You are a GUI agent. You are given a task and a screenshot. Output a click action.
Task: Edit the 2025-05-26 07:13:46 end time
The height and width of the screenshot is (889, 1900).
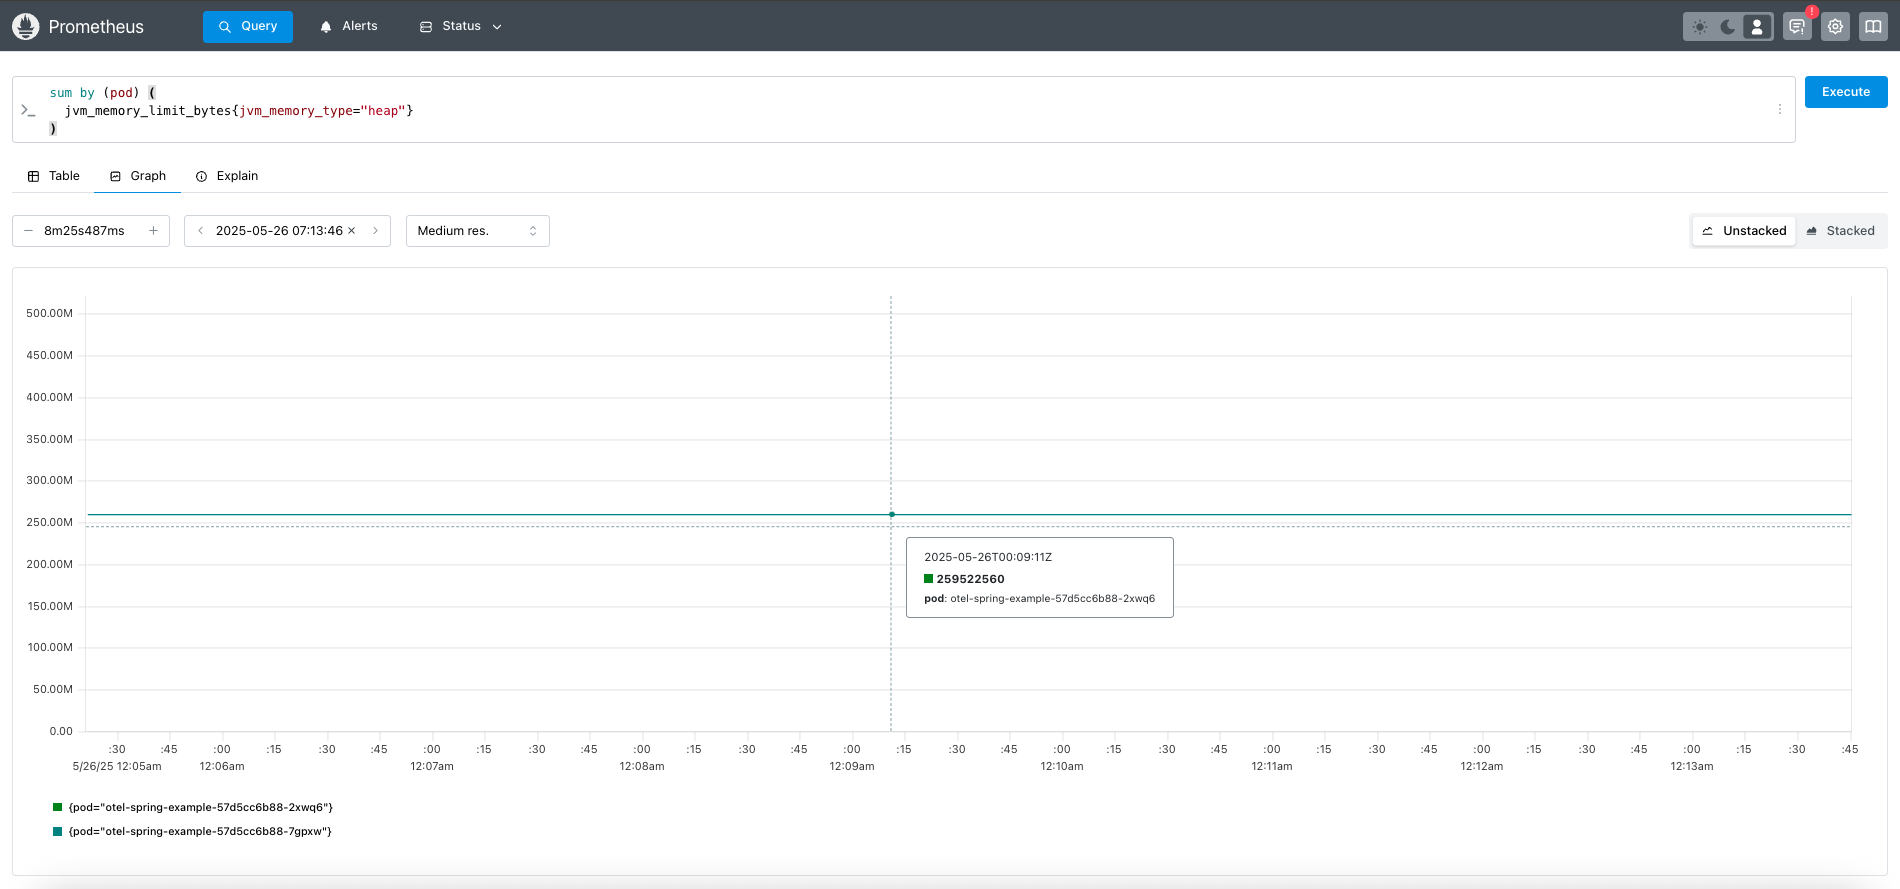[279, 231]
